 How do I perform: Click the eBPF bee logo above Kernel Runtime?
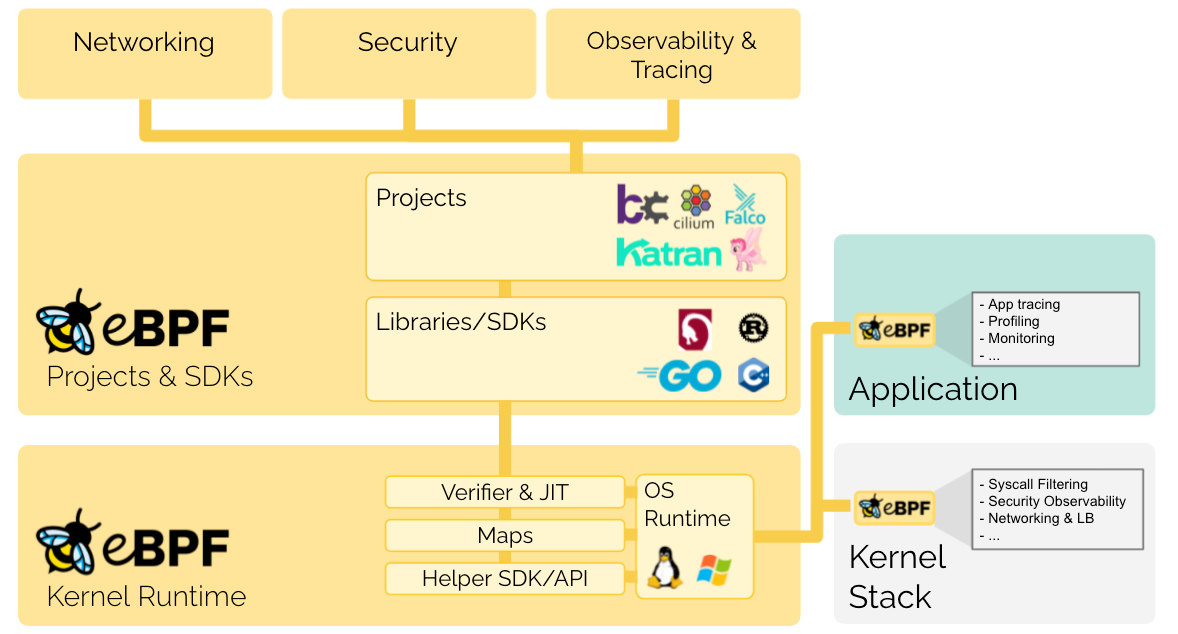click(x=132, y=542)
